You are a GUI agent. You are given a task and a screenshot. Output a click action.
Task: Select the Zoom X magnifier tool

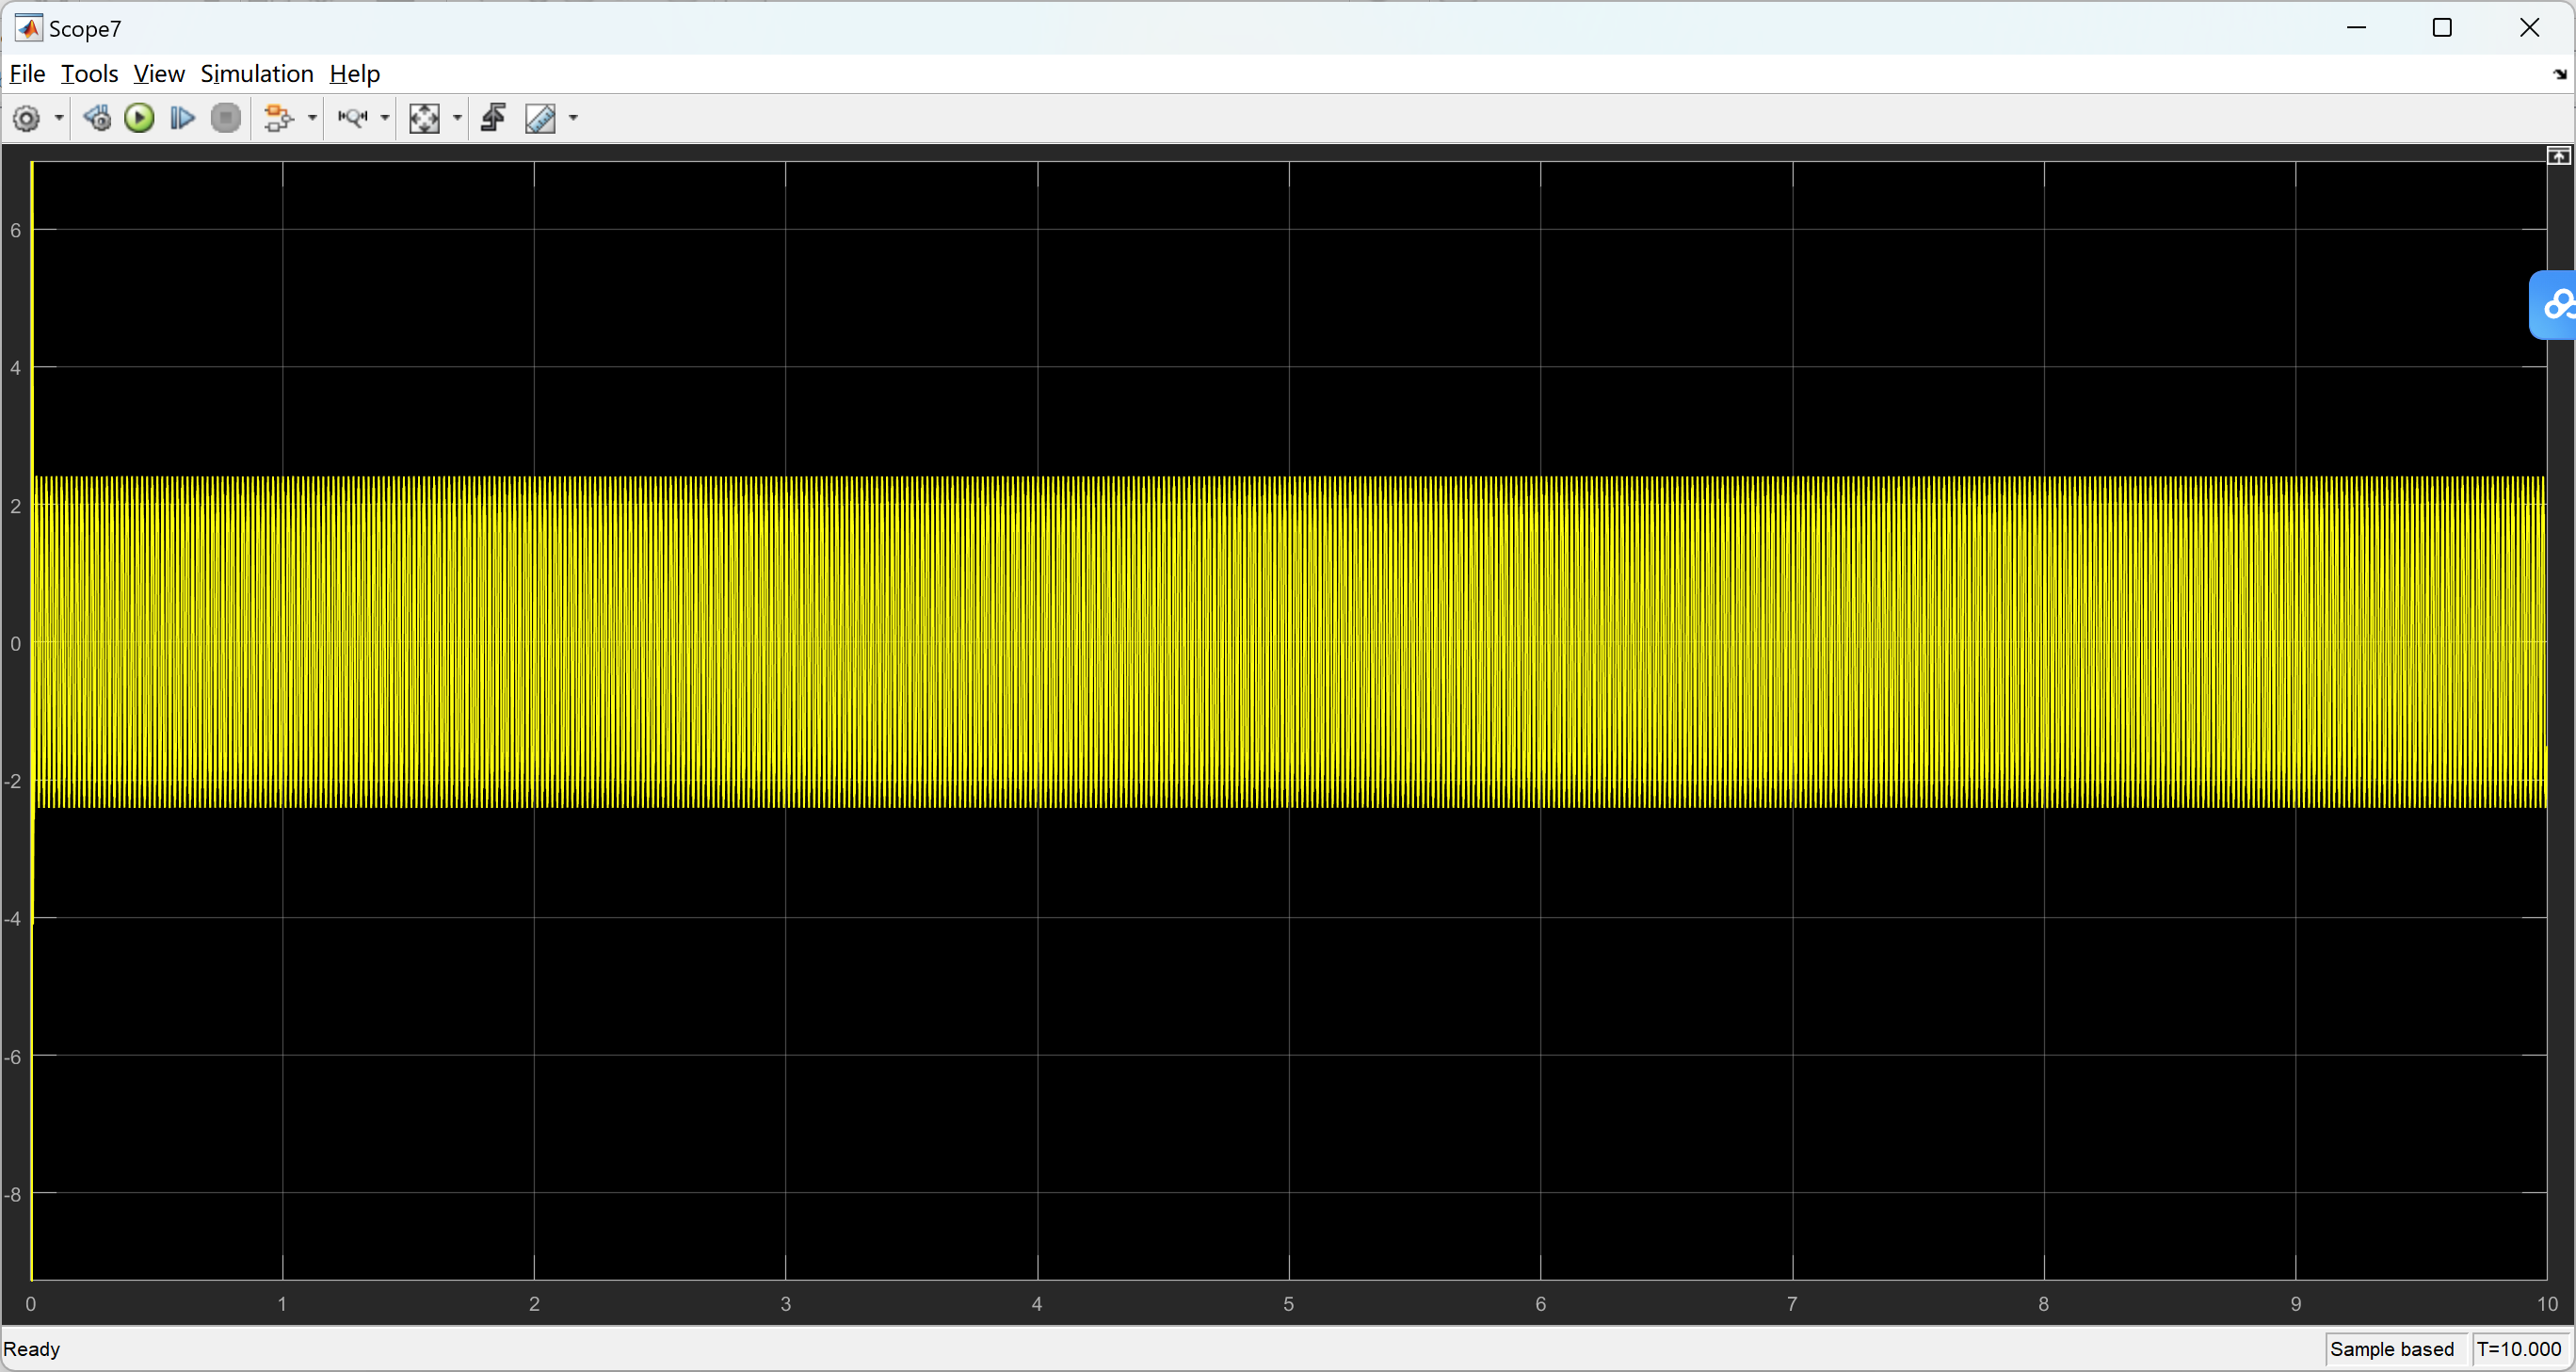352,119
